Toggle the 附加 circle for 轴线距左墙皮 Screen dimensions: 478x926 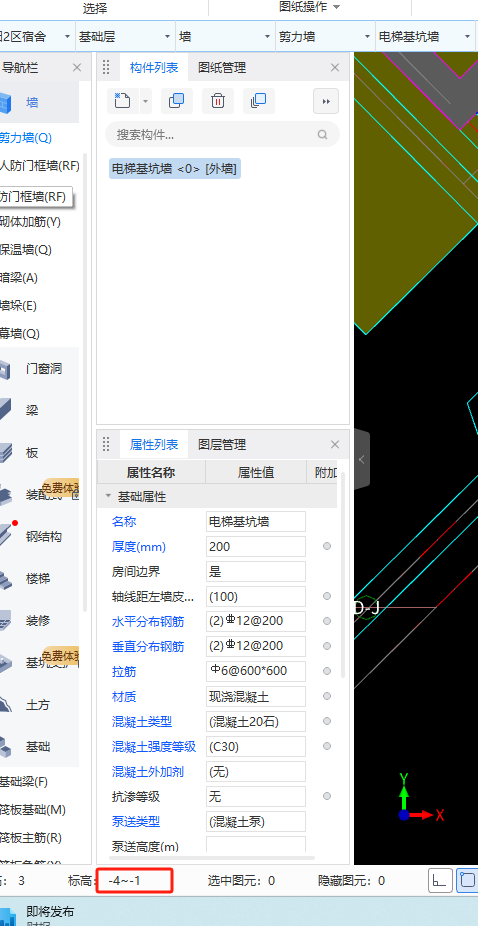[x=327, y=596]
